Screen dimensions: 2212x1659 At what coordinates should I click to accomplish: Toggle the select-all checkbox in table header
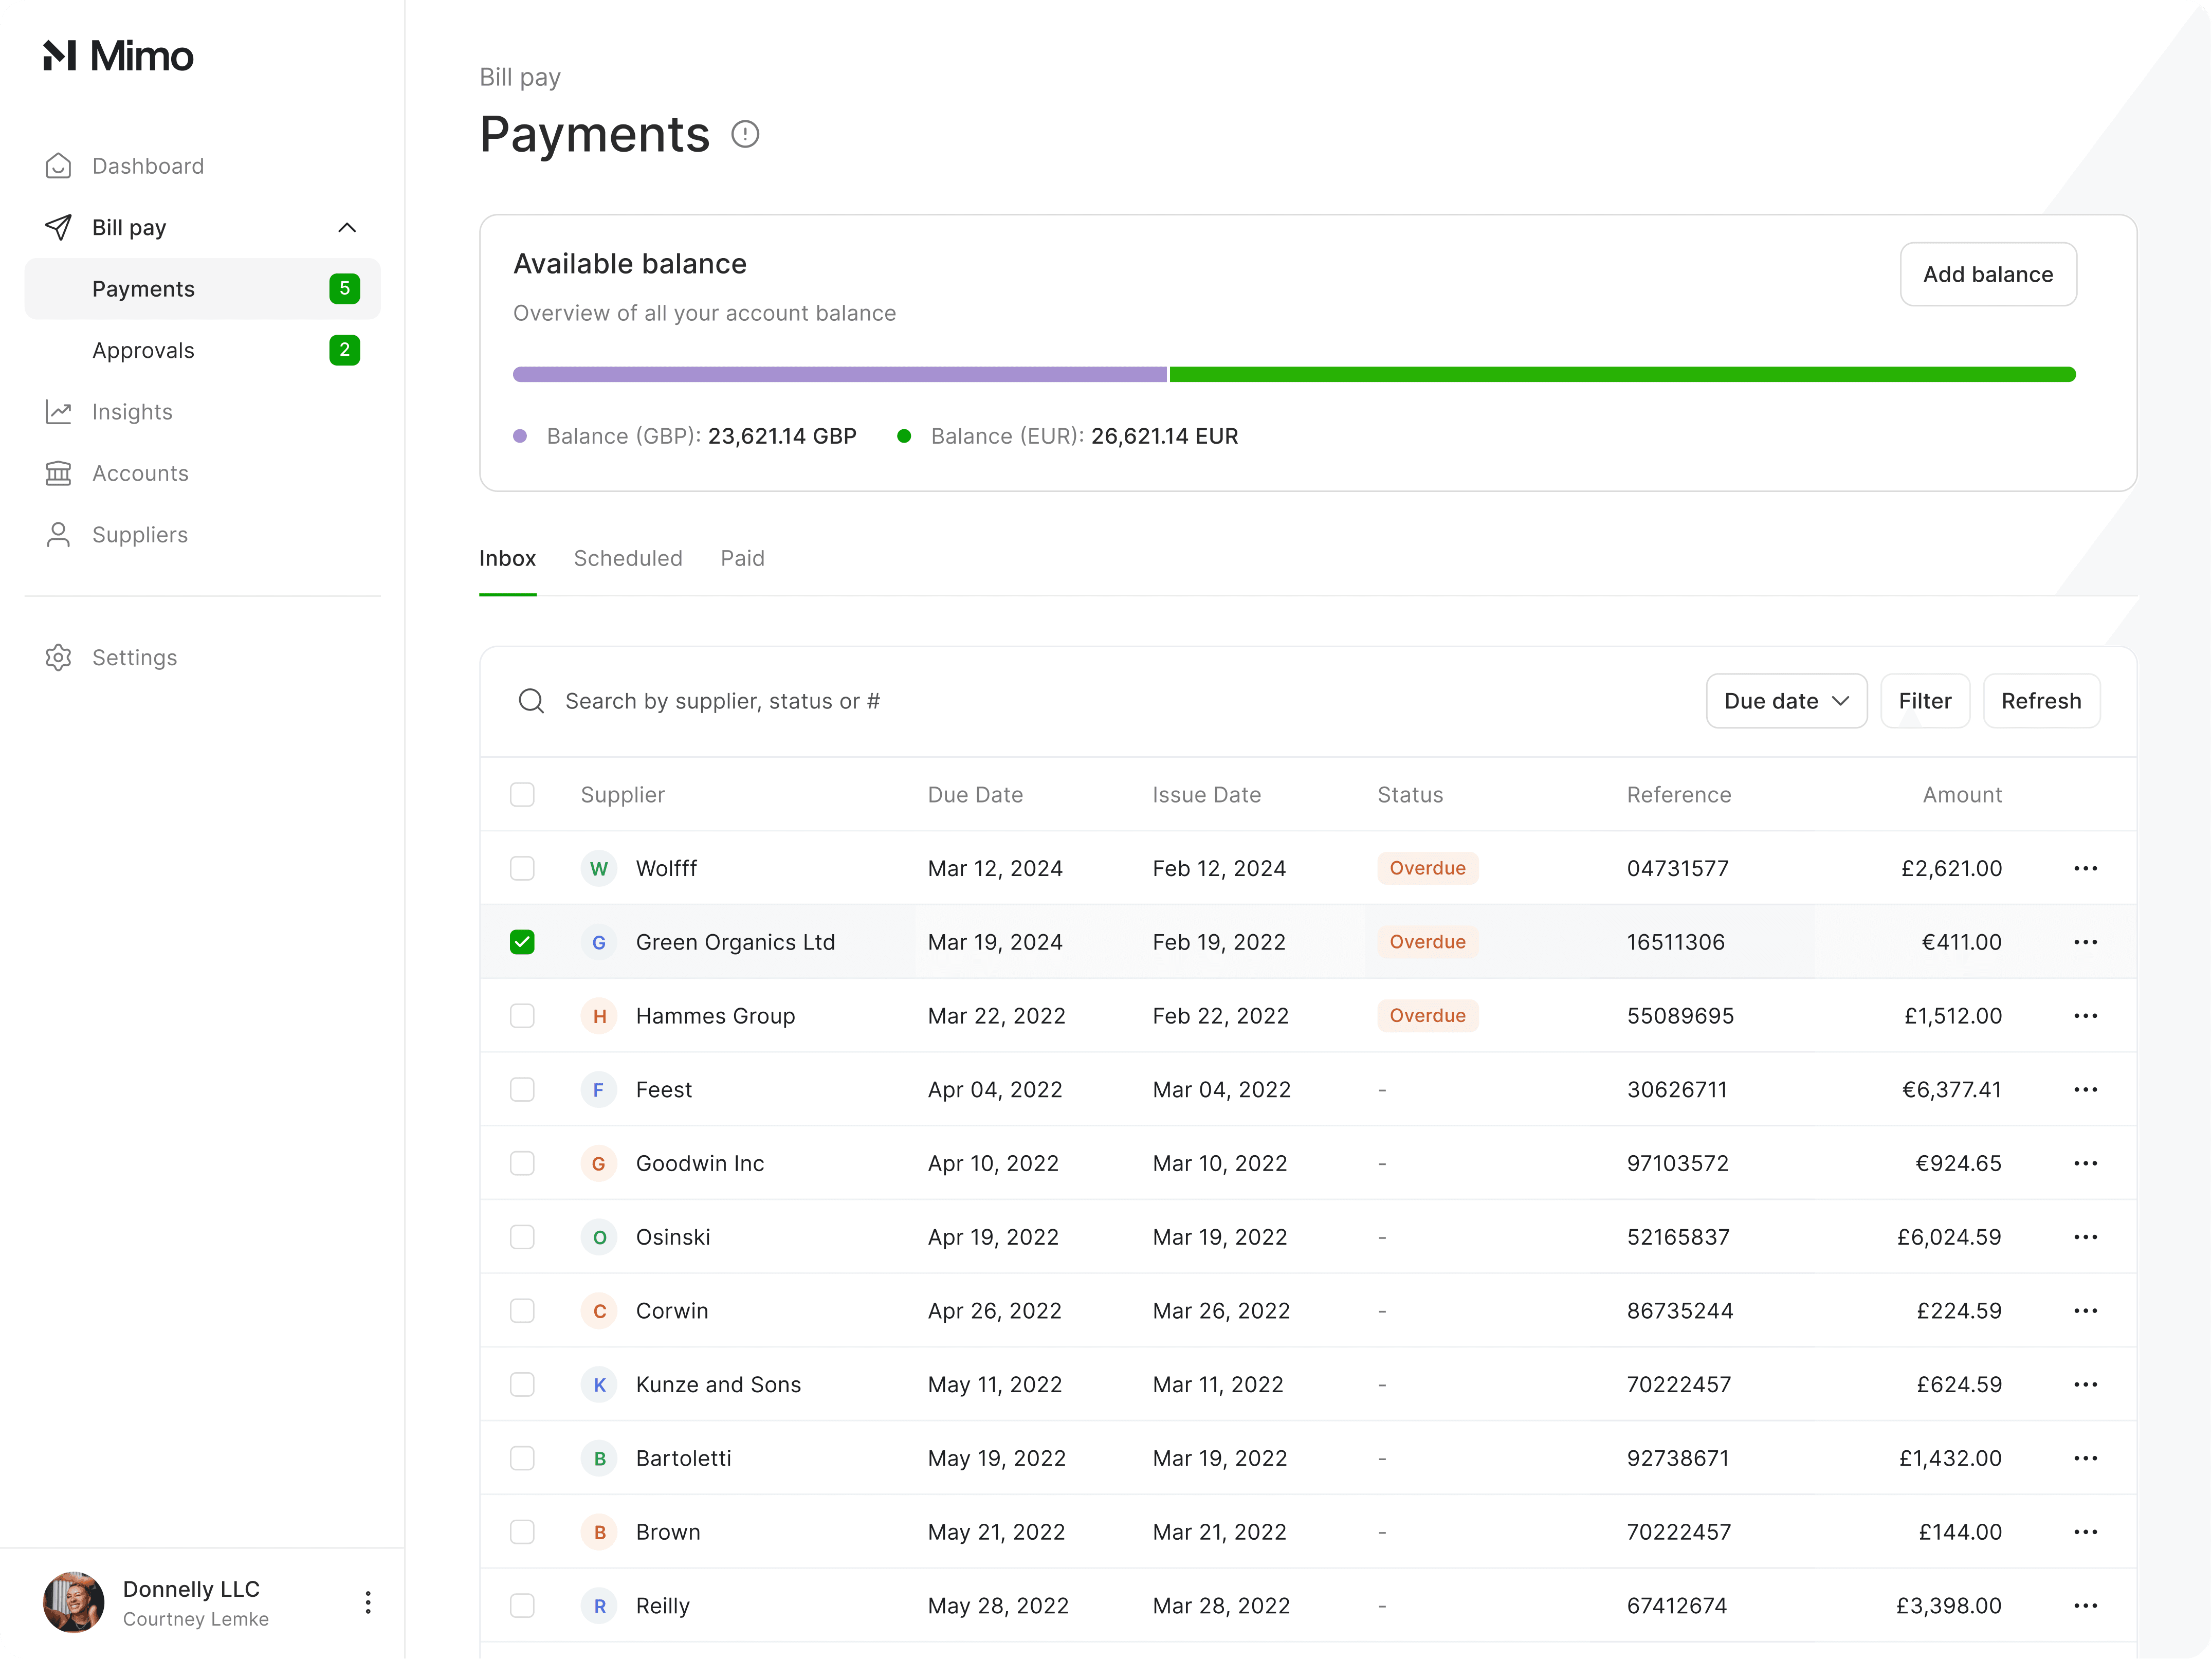coord(522,795)
